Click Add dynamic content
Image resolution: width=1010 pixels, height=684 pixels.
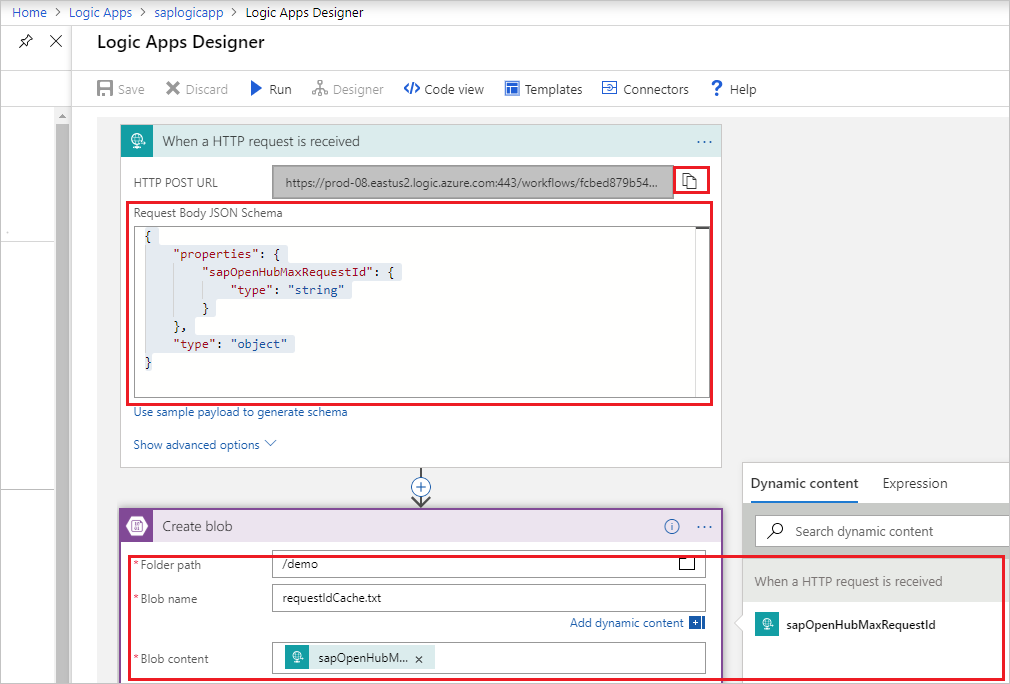628,622
